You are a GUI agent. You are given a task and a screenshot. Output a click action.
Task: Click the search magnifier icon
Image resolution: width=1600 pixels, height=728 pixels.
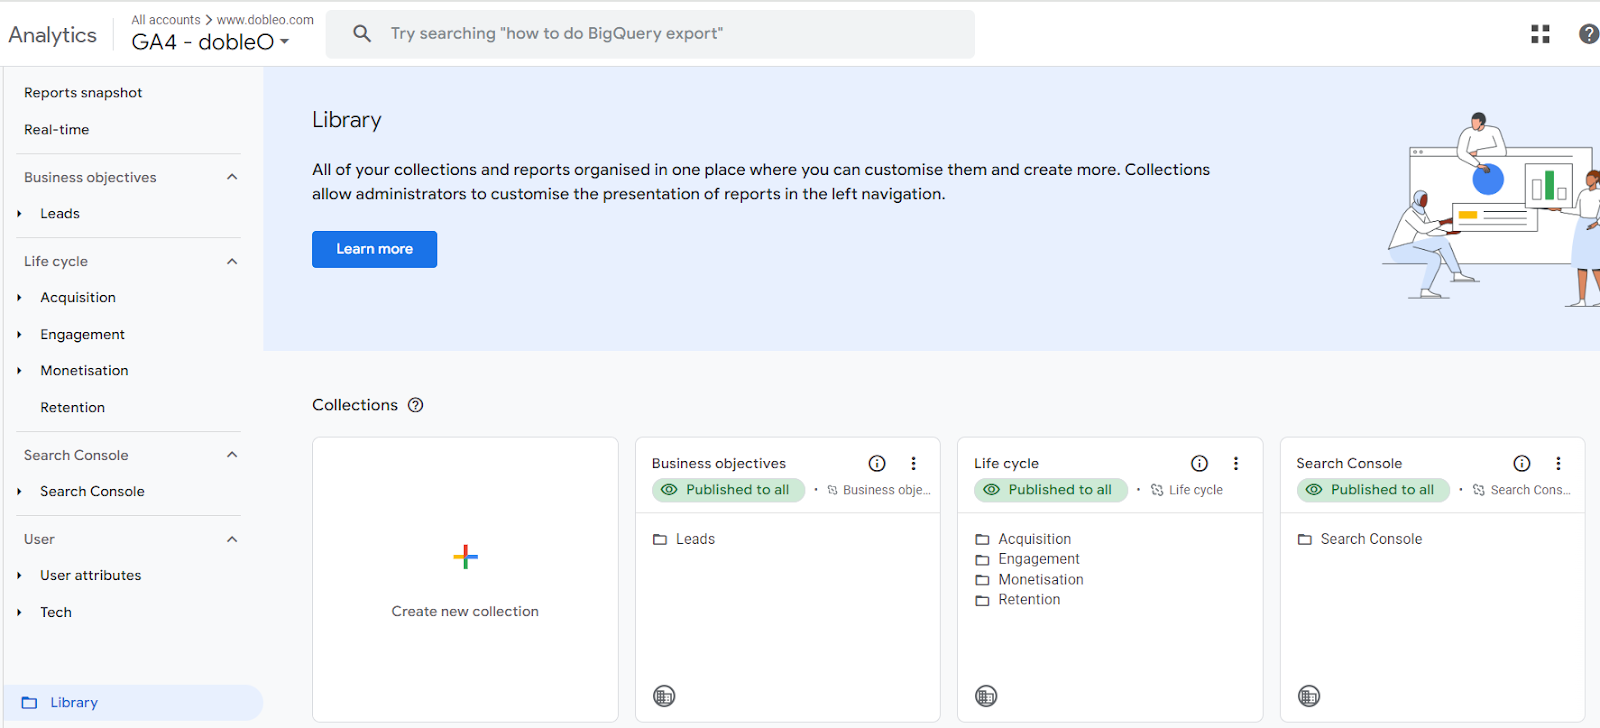362,34
